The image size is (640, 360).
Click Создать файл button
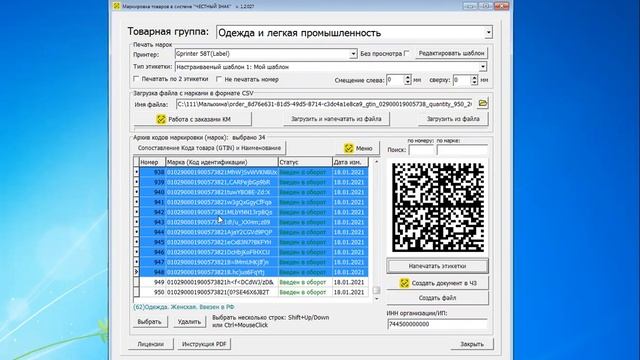[x=437, y=298]
